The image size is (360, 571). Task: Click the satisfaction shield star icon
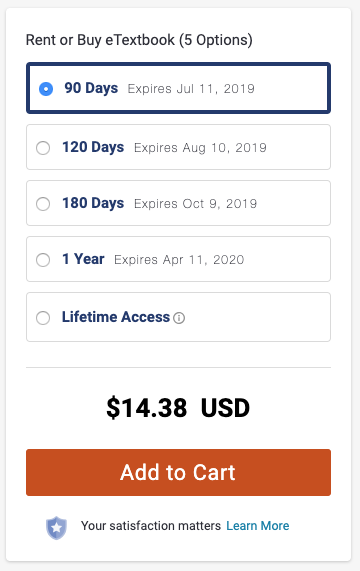56,528
